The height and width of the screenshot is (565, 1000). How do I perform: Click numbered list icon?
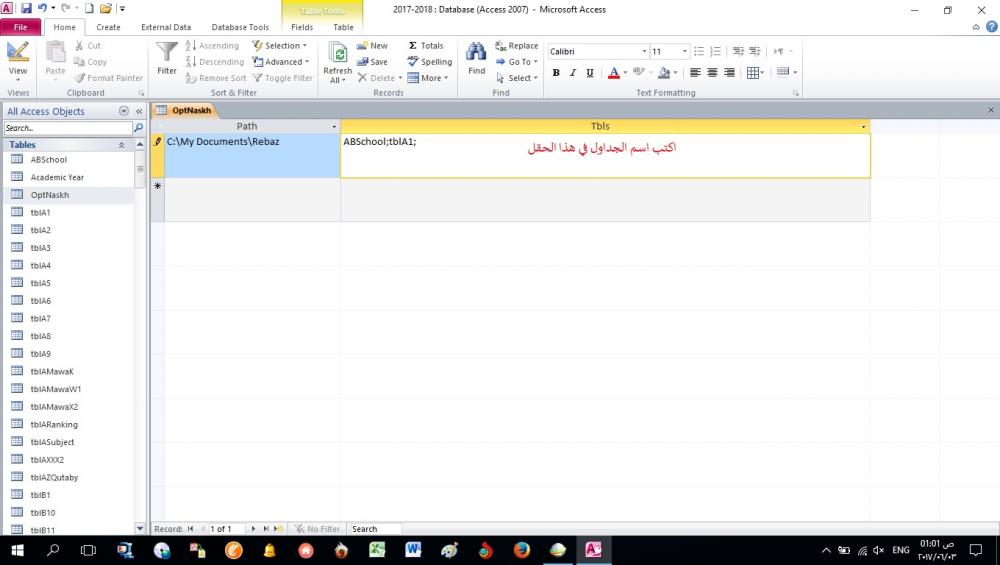coord(716,51)
